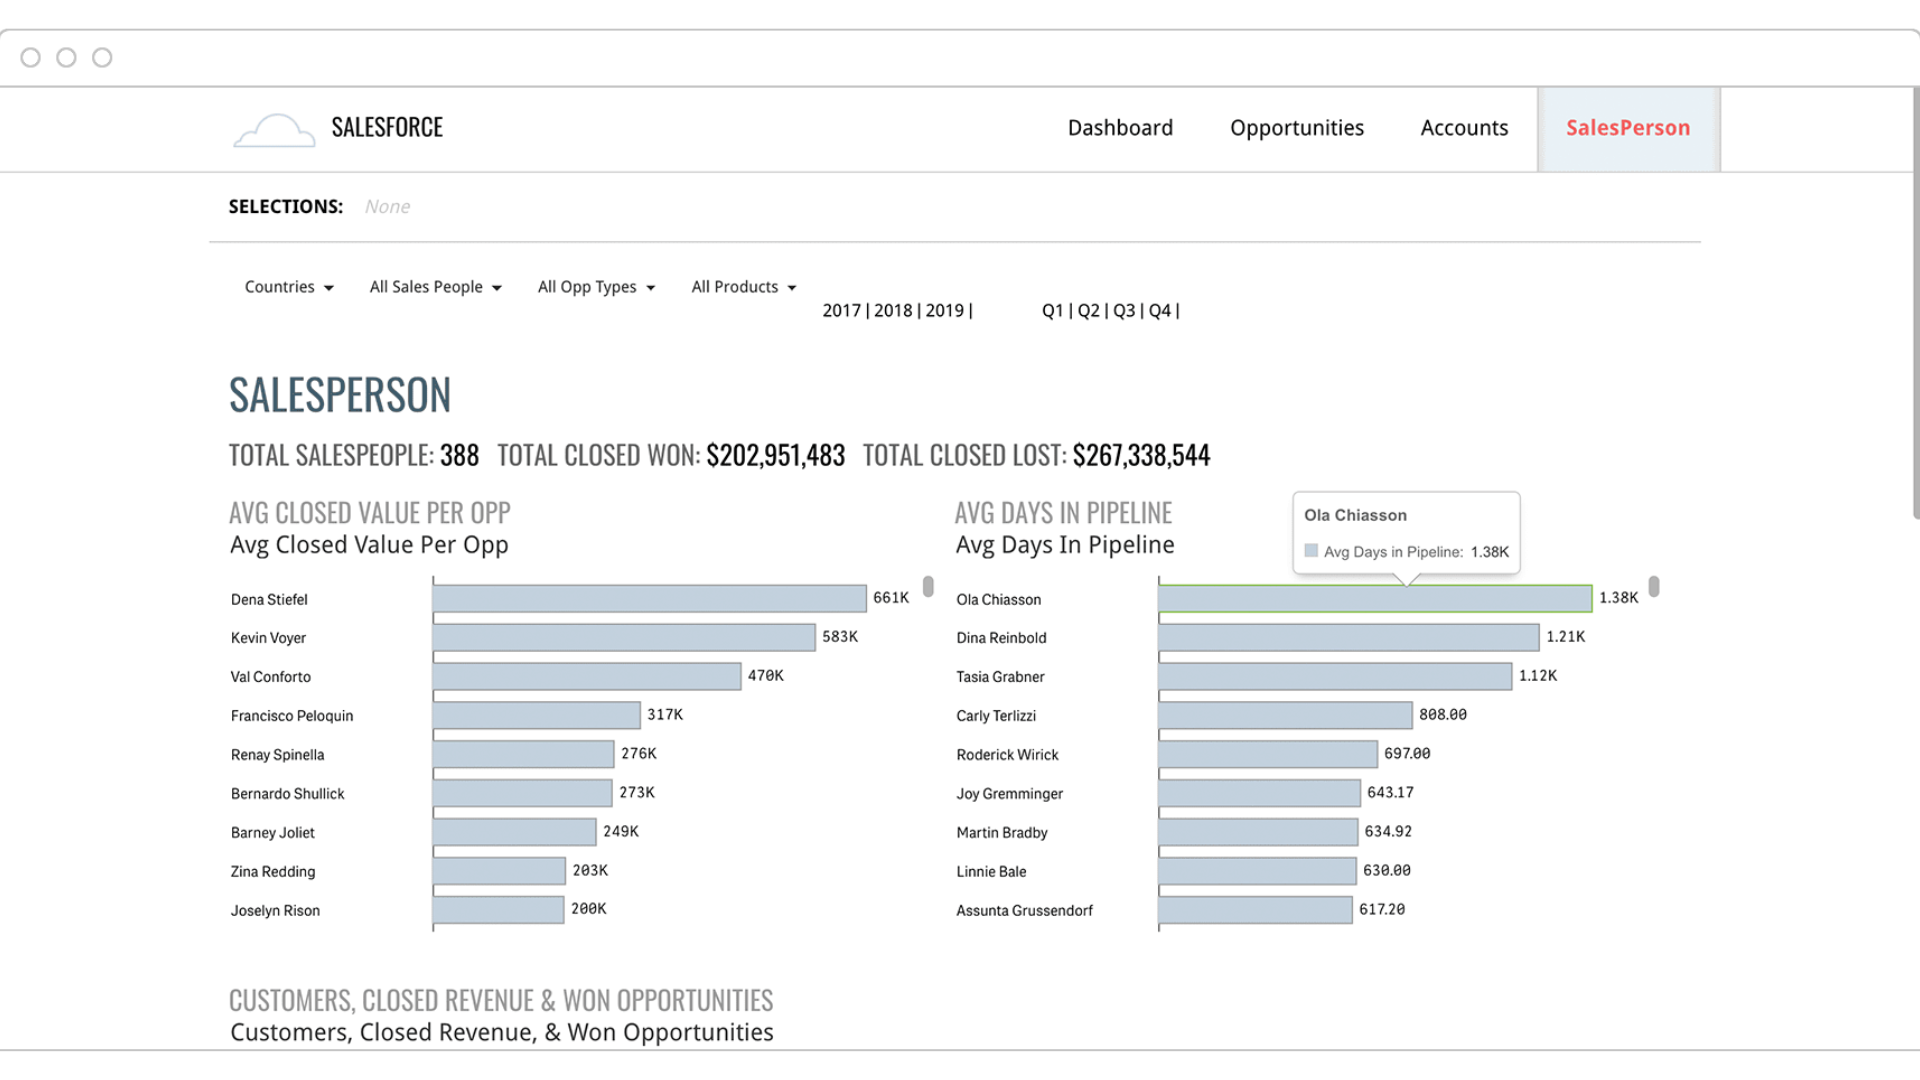This screenshot has height=1080, width=1920.
Task: Select the SalesPerson tab
Action: [1627, 128]
